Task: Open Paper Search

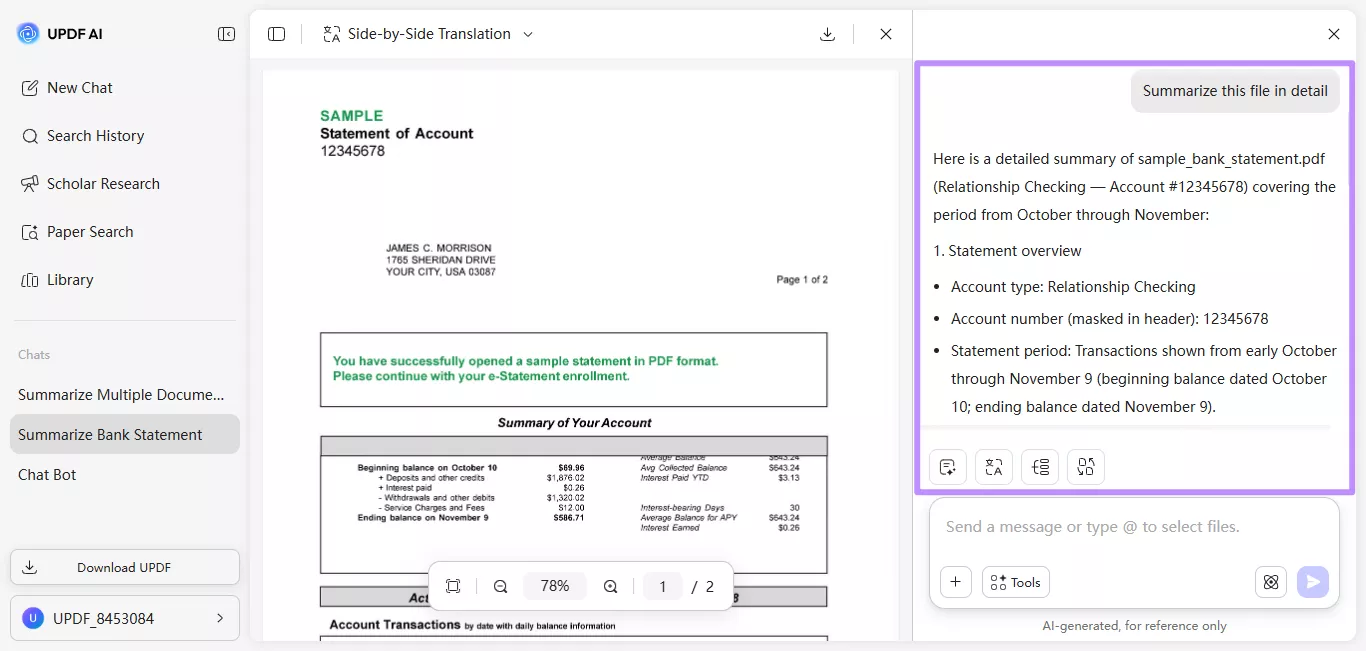Action: [77, 232]
